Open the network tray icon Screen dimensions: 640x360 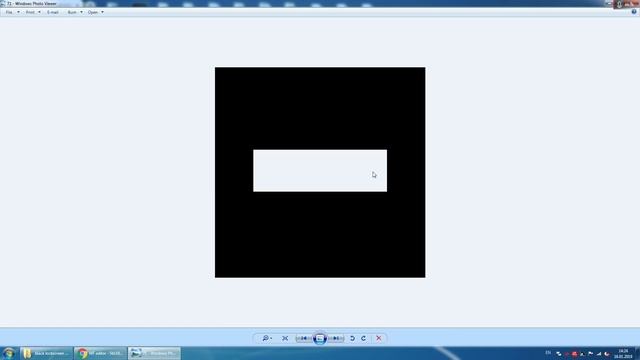[559, 353]
